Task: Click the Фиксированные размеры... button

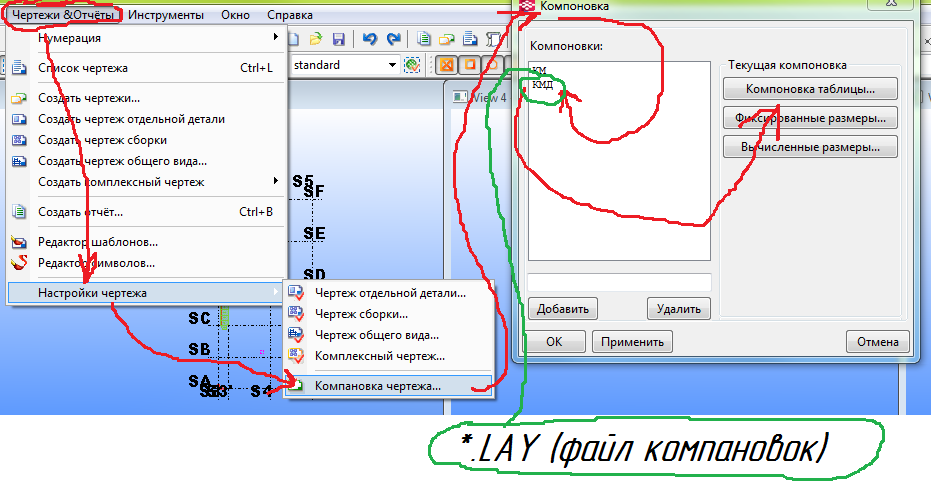Action: pos(810,118)
